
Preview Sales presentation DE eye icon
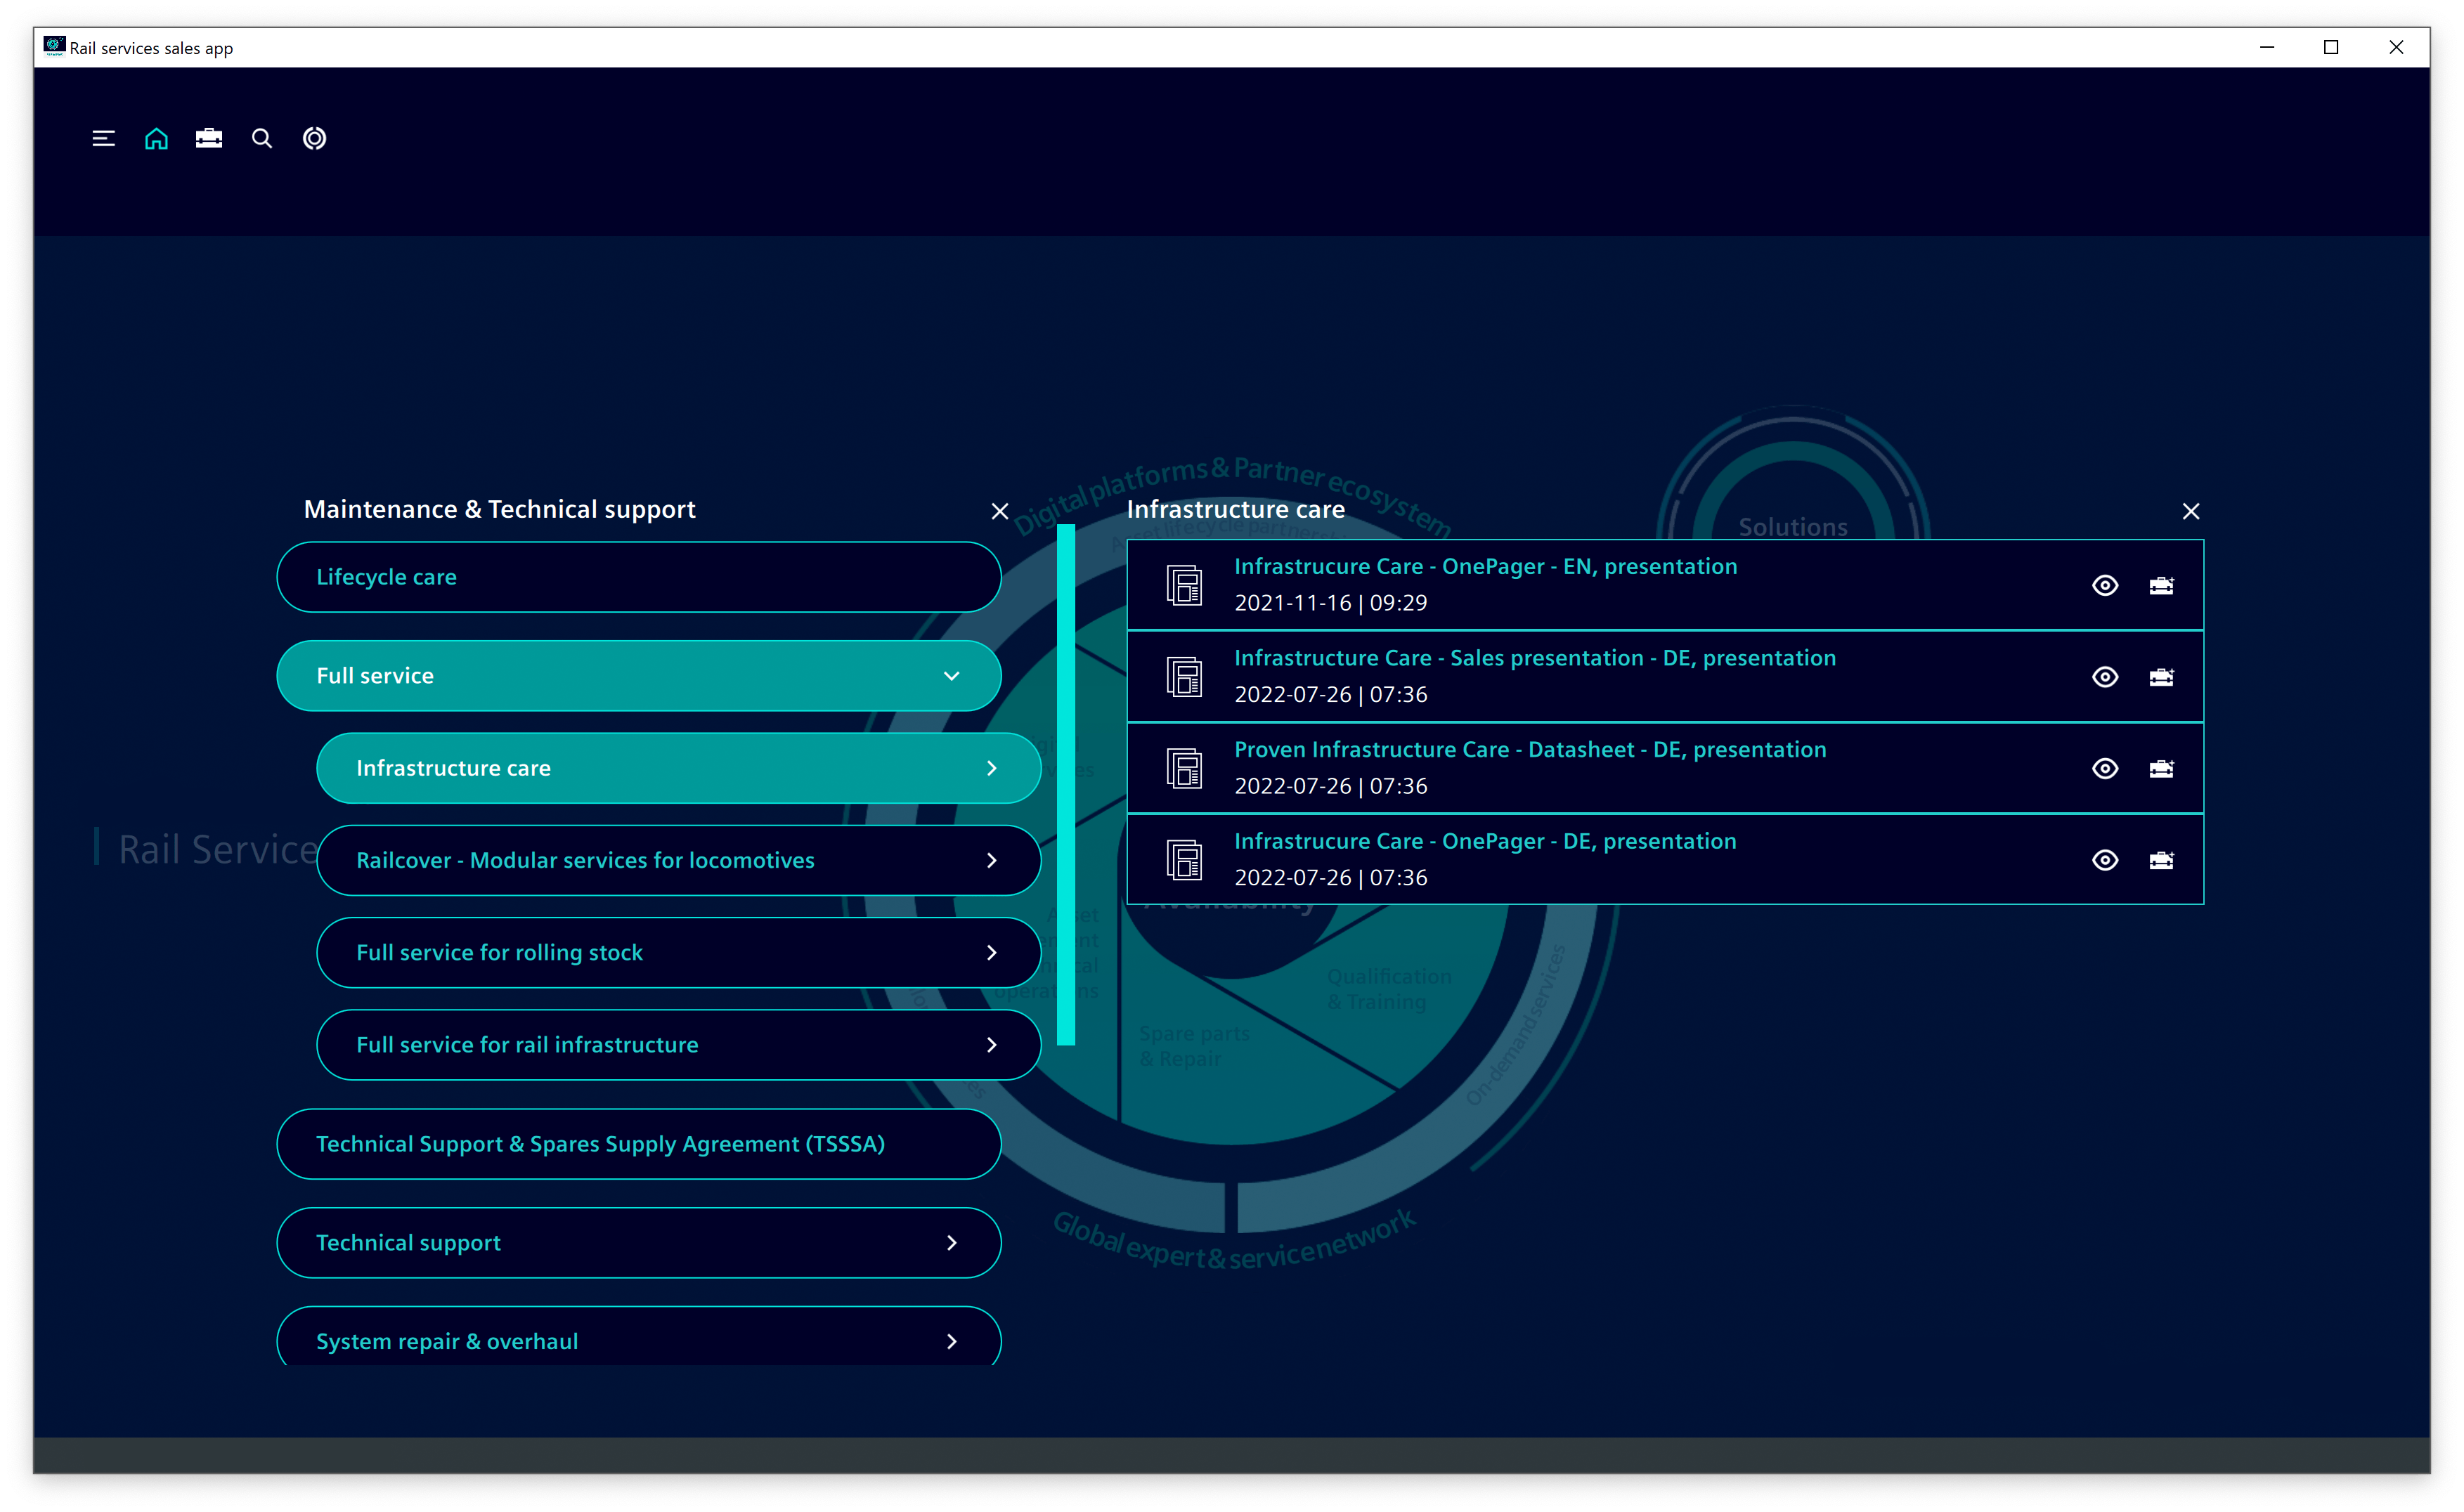(2105, 677)
